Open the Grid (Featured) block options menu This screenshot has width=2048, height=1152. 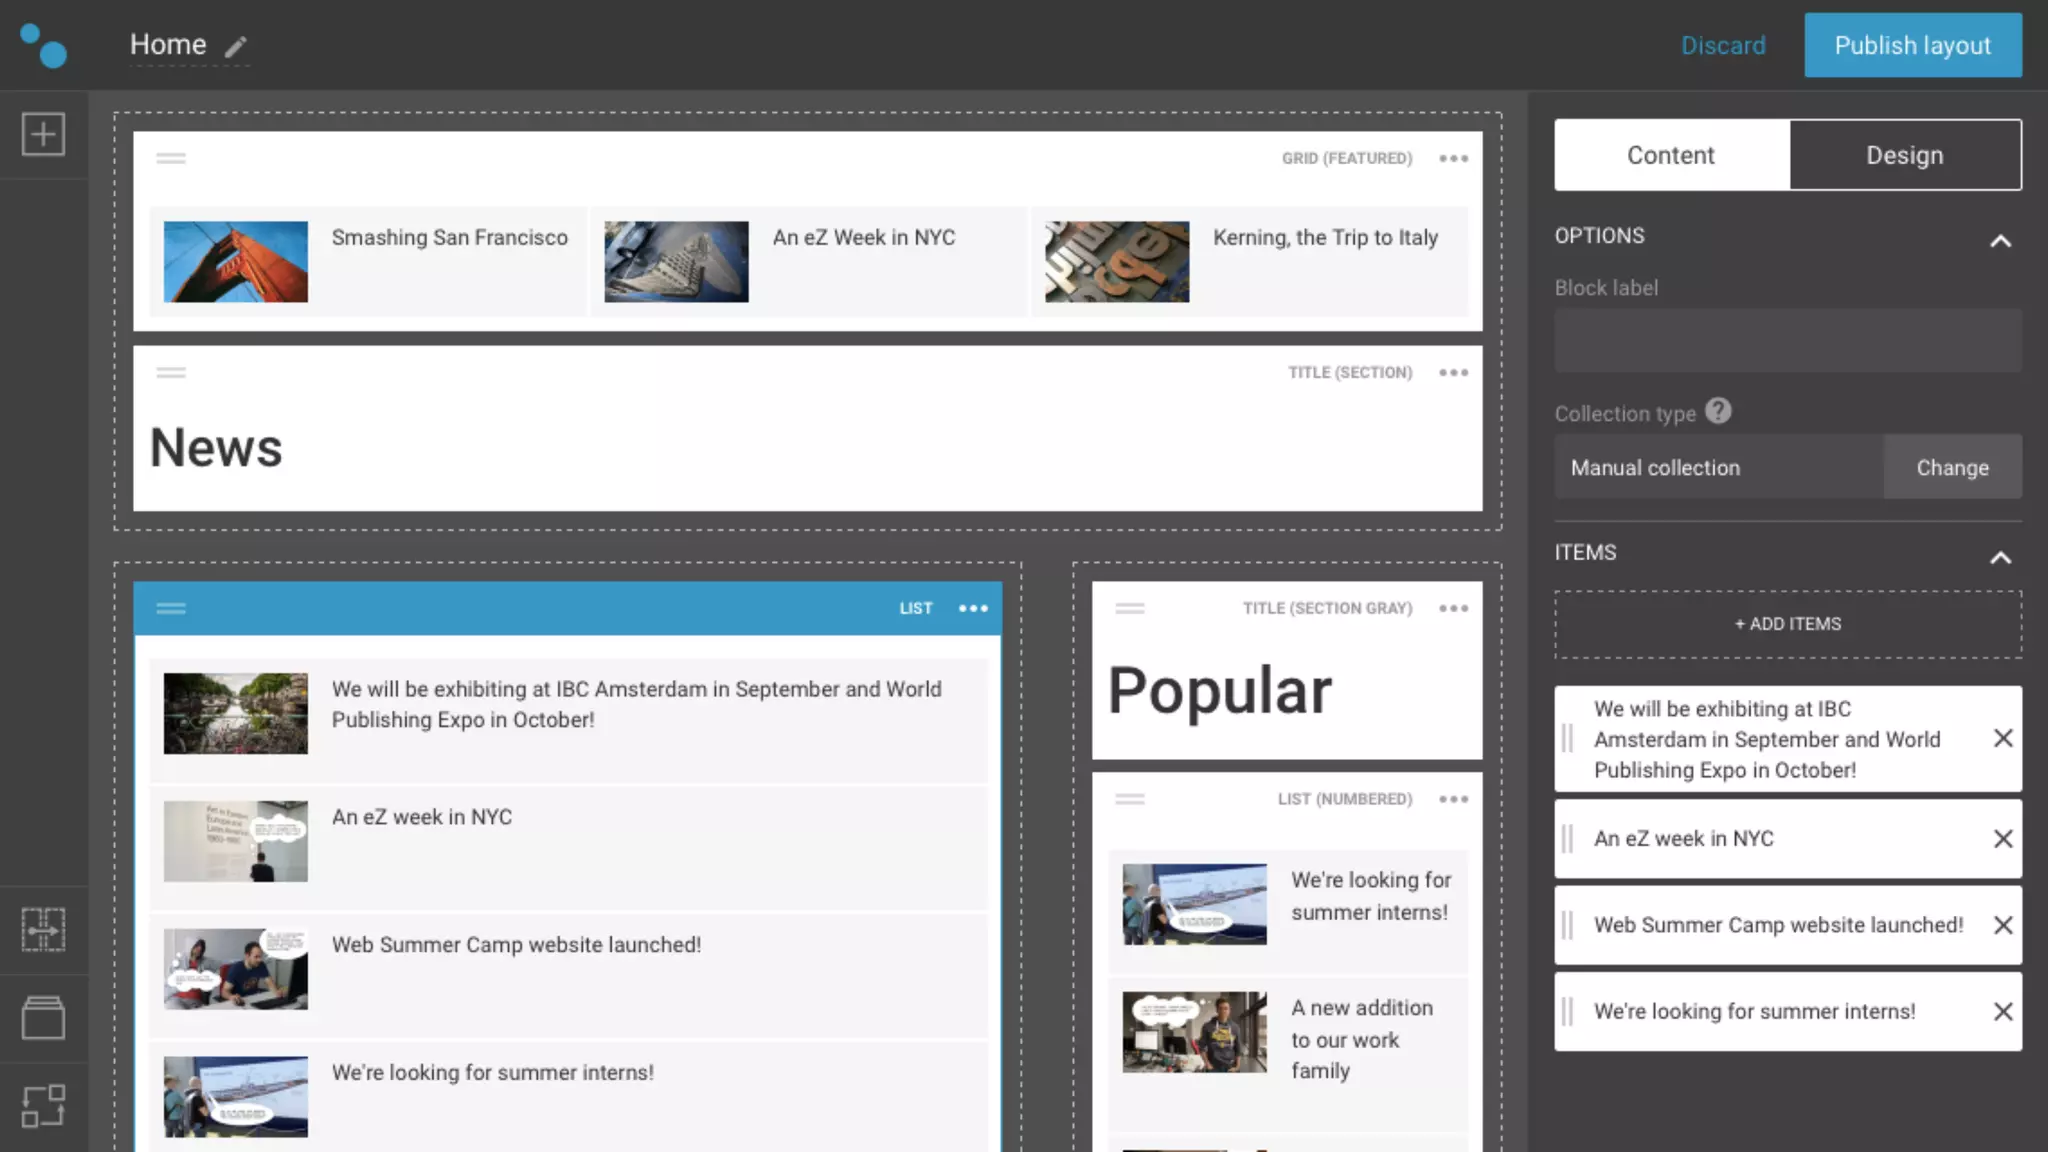pos(1453,158)
